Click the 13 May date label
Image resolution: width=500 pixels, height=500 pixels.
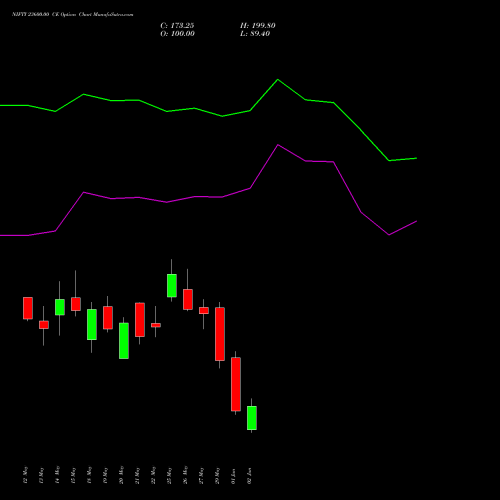coord(42,475)
